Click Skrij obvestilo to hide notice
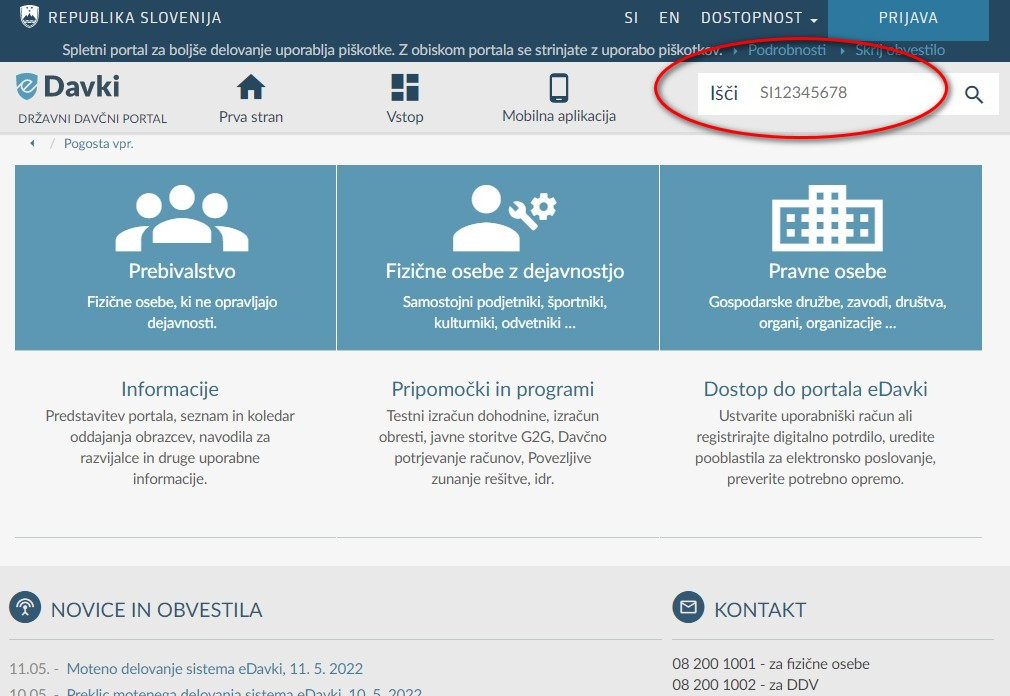 click(x=900, y=50)
